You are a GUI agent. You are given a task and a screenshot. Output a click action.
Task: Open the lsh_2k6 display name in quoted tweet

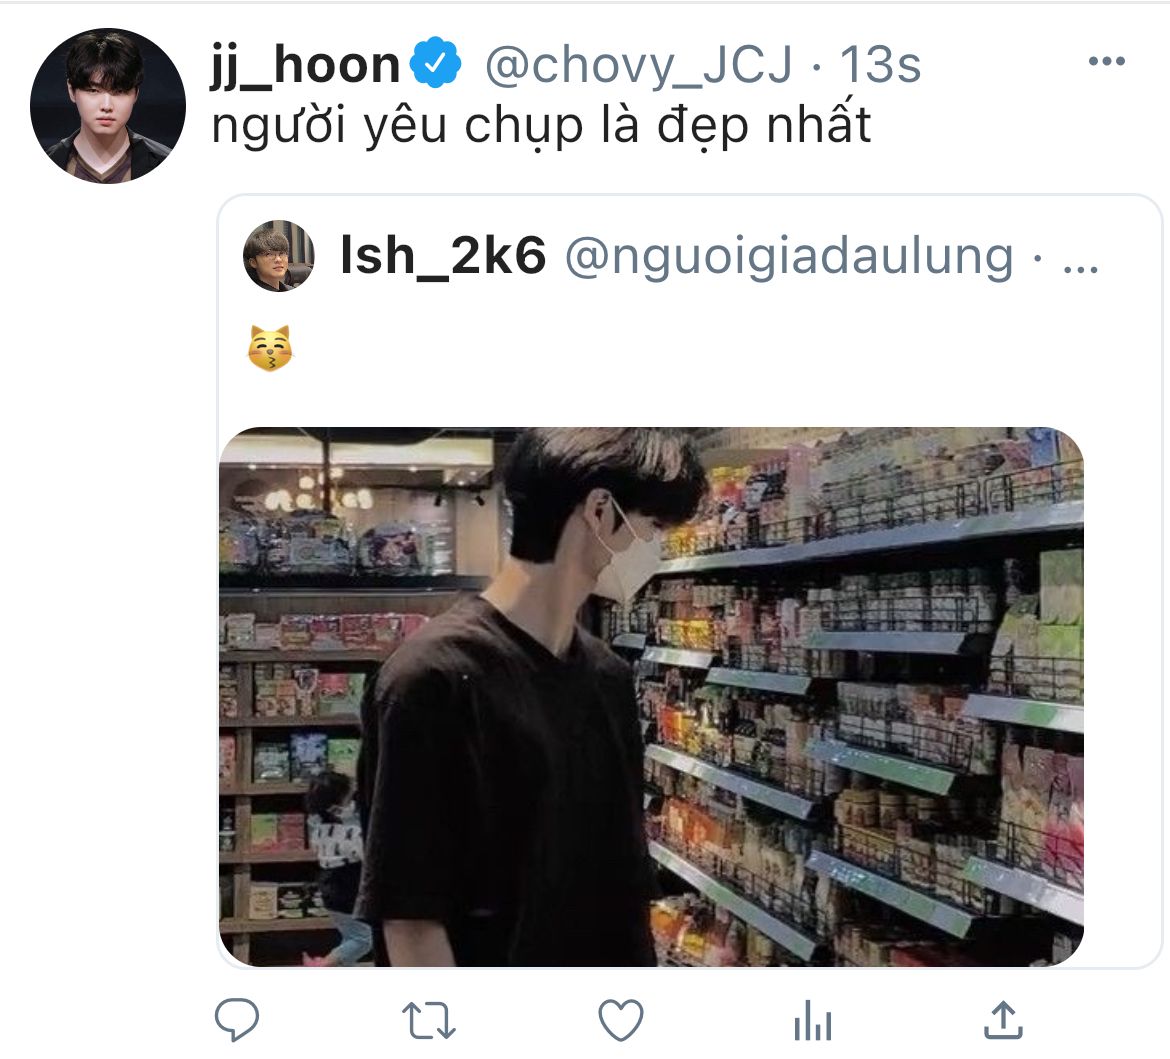[442, 255]
